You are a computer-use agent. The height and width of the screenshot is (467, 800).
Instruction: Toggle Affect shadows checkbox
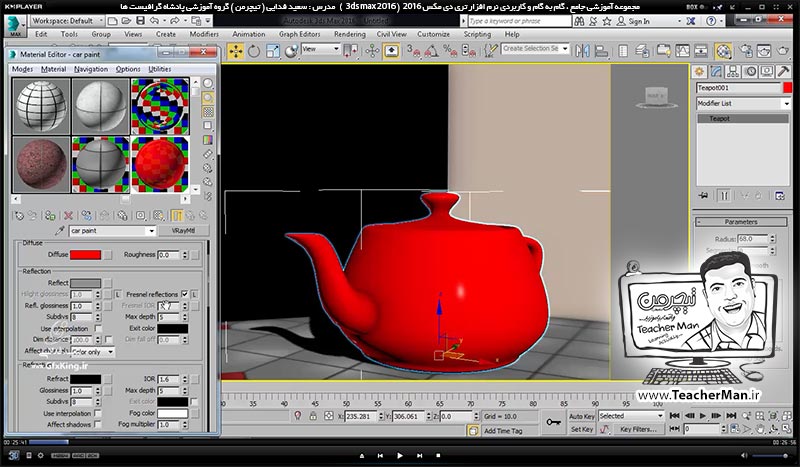click(97, 425)
